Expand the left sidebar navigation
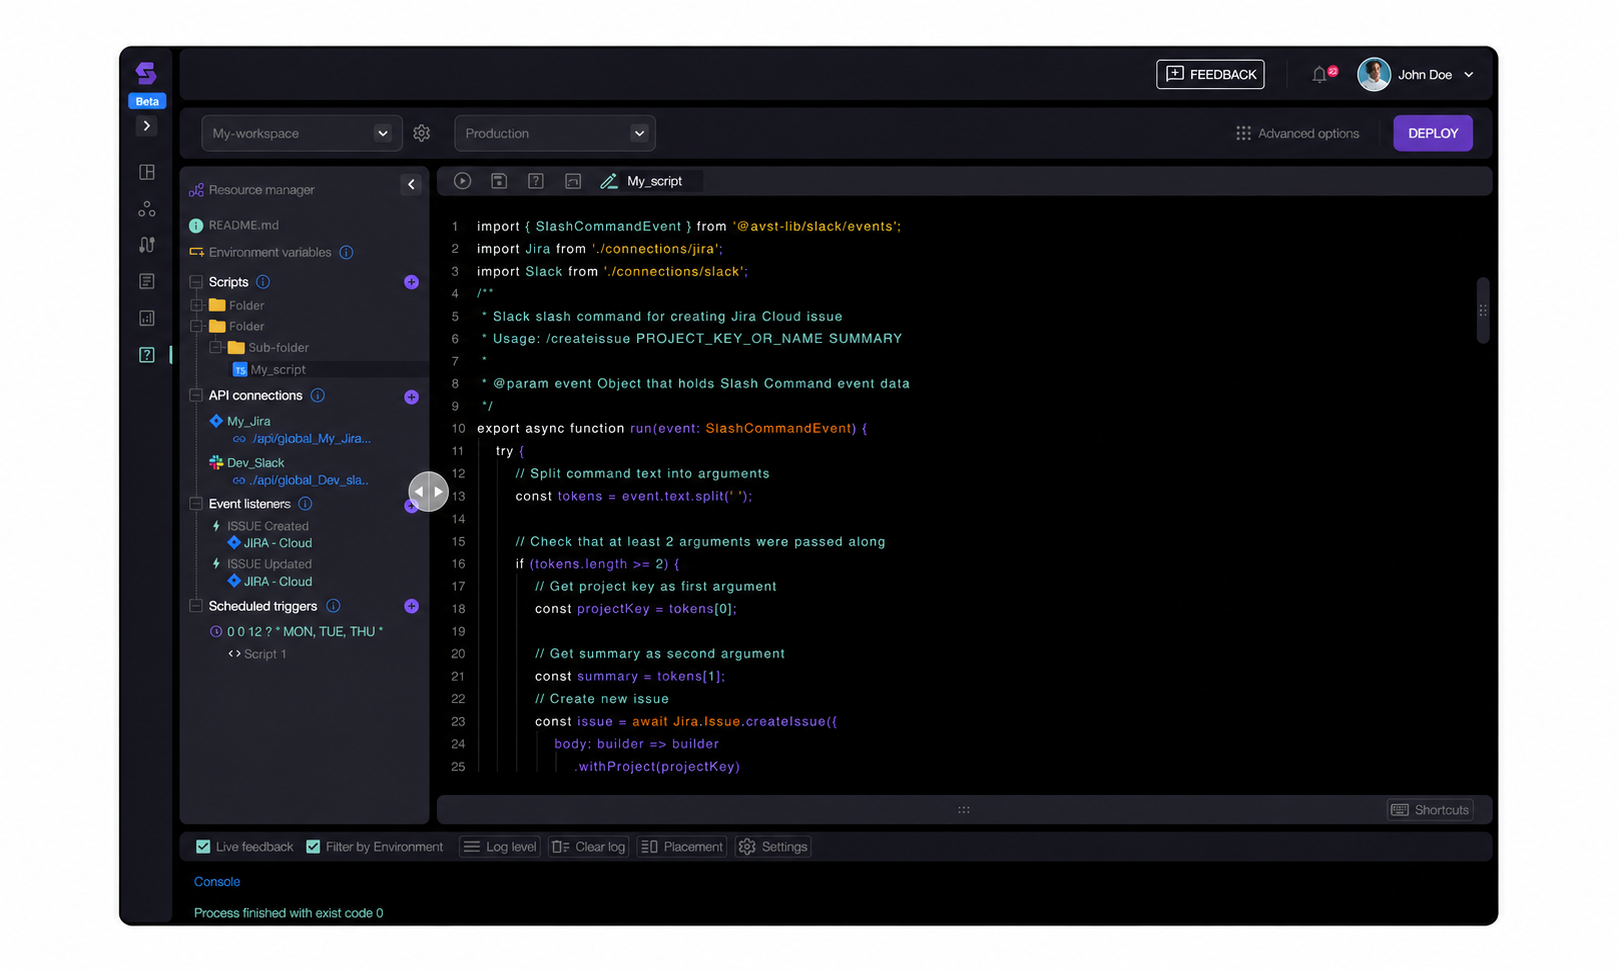Screen dimensions: 1619x971 click(x=147, y=126)
